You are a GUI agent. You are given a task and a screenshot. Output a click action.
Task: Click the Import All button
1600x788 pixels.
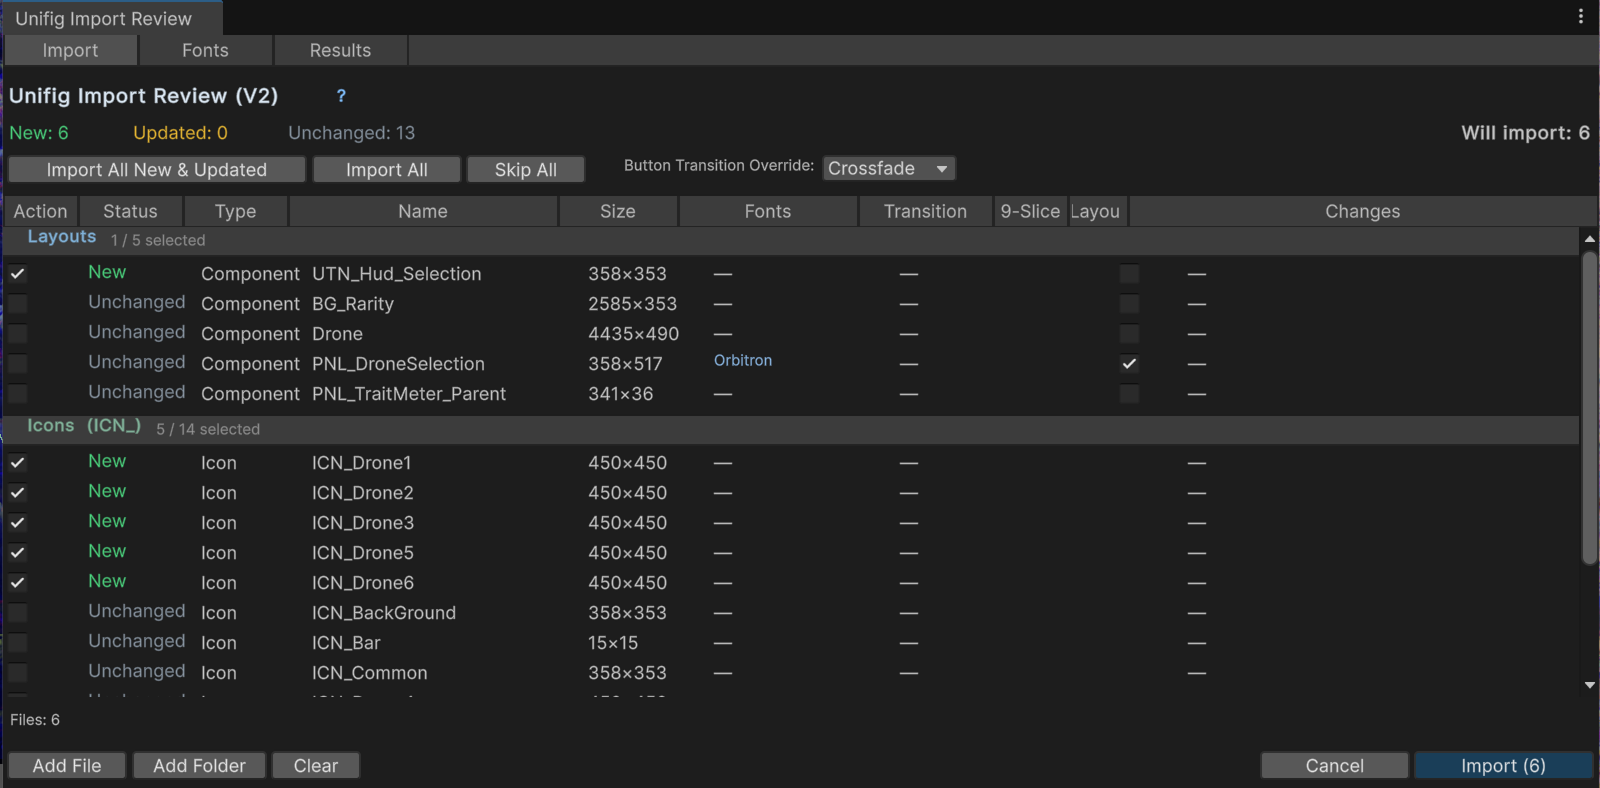click(387, 169)
